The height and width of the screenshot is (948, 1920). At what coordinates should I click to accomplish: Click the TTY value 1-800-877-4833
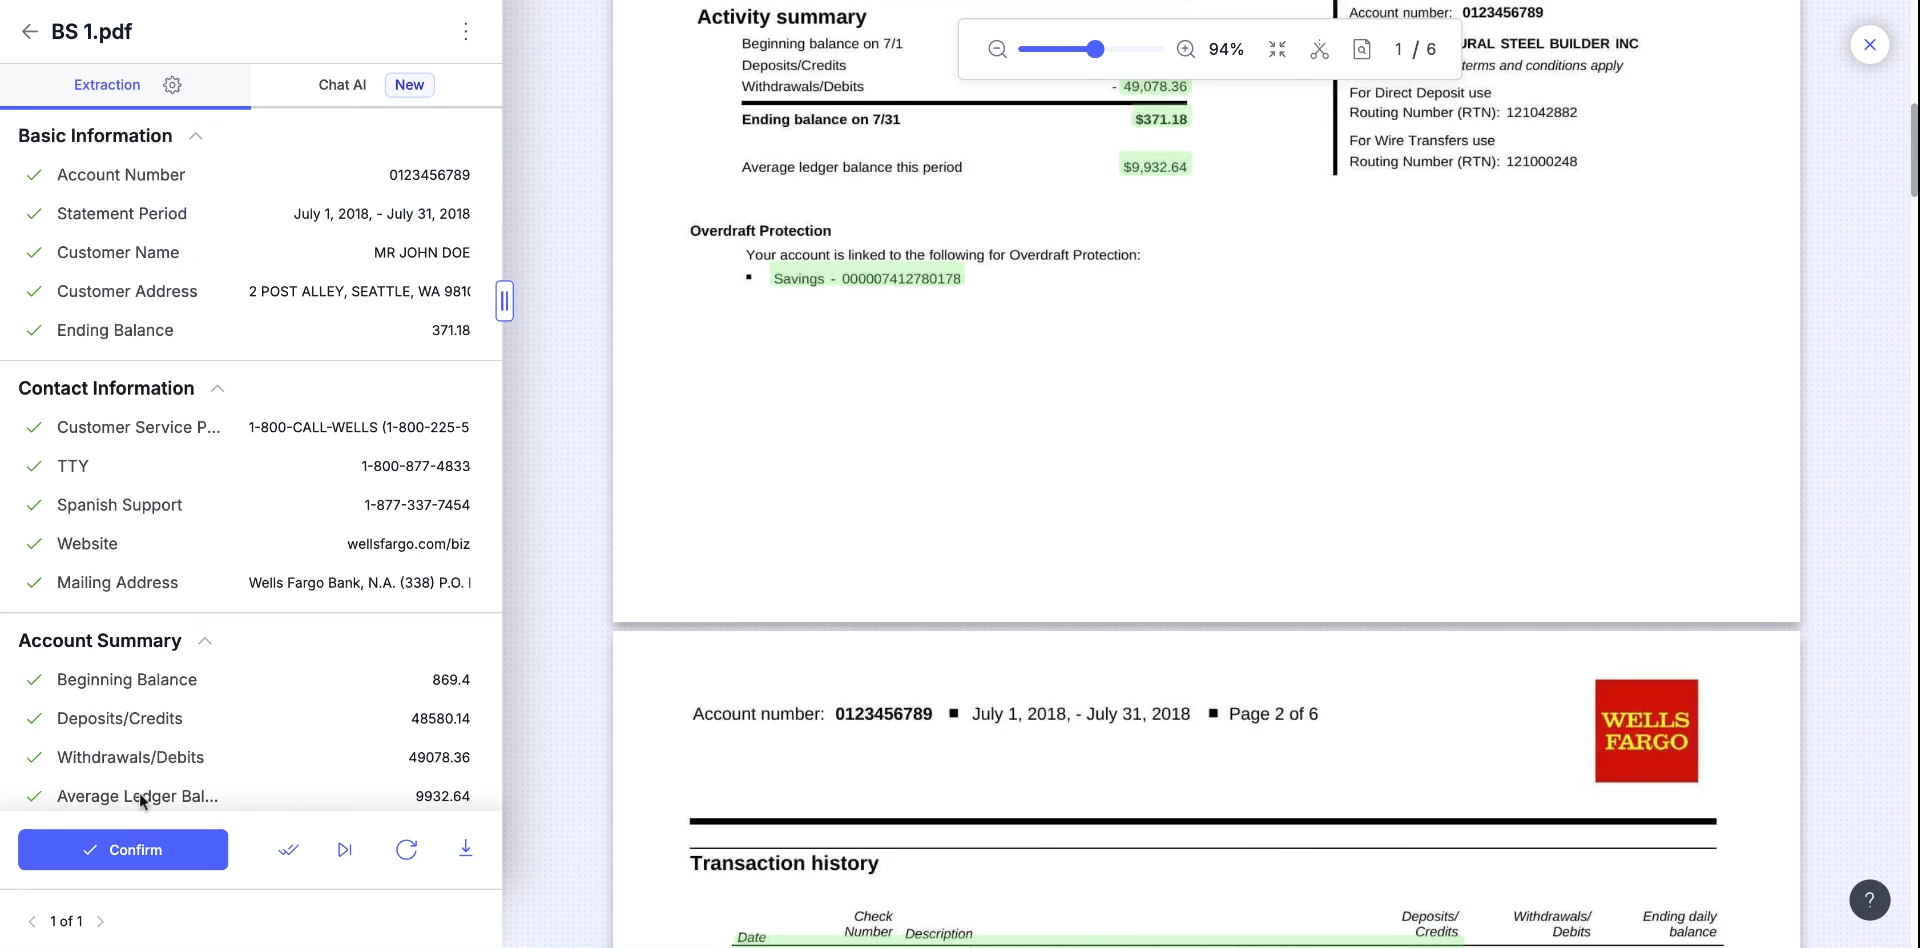pos(416,466)
